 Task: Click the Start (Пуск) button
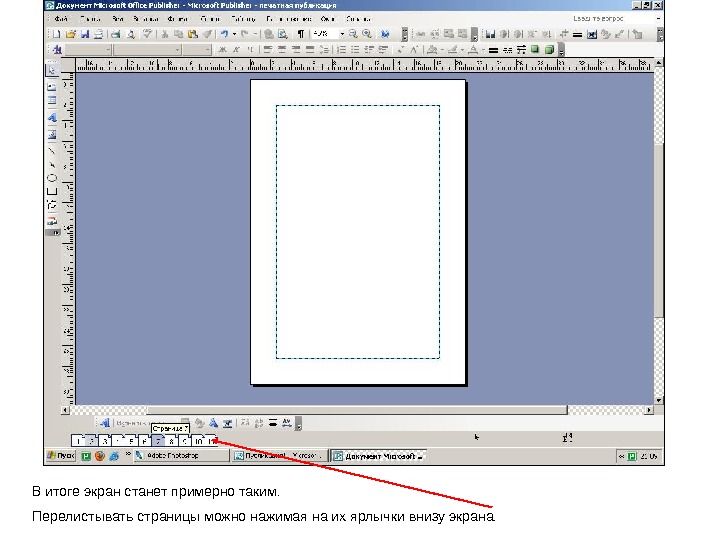pyautogui.click(x=61, y=456)
